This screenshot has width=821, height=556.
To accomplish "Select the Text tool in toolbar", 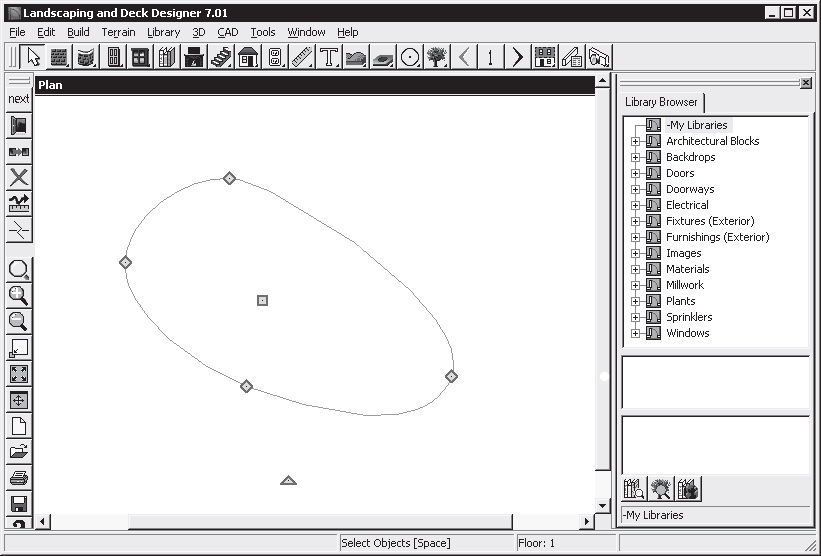I will pos(329,57).
